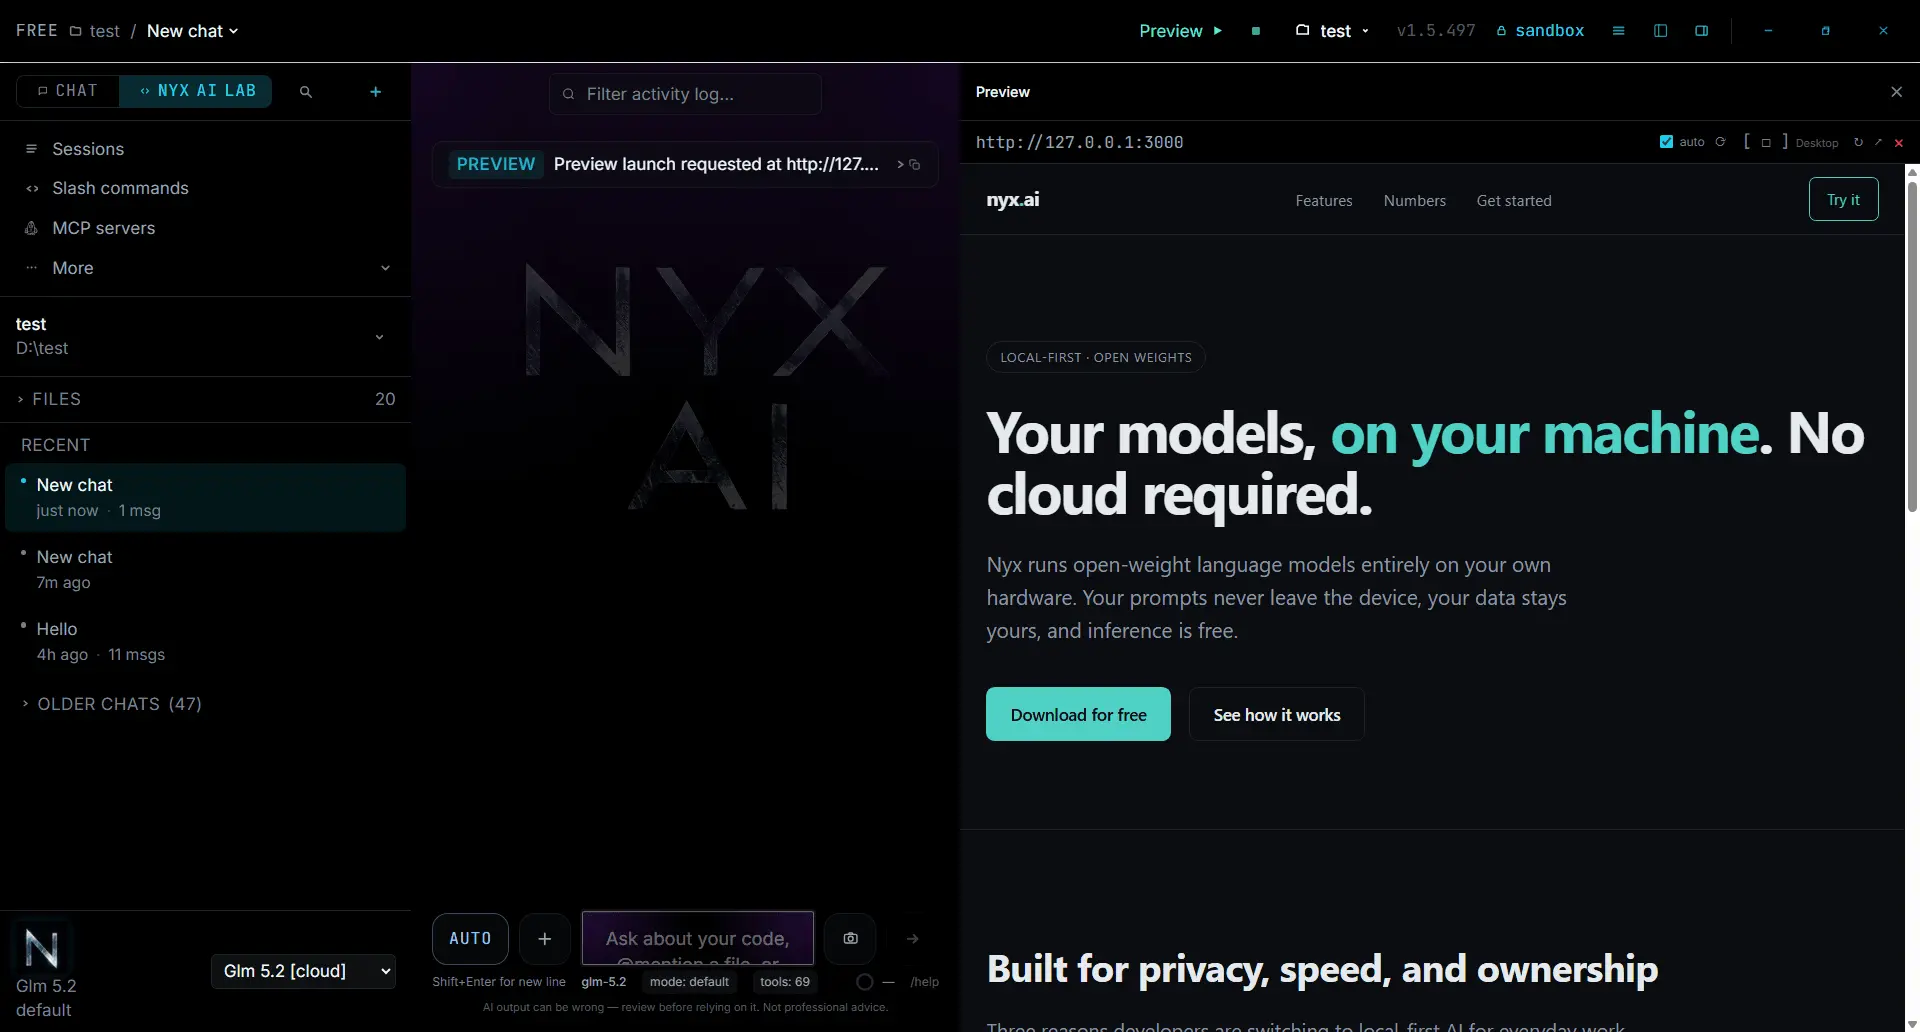Open the Glm 5.2 [cloud] model dropdown

[303, 971]
